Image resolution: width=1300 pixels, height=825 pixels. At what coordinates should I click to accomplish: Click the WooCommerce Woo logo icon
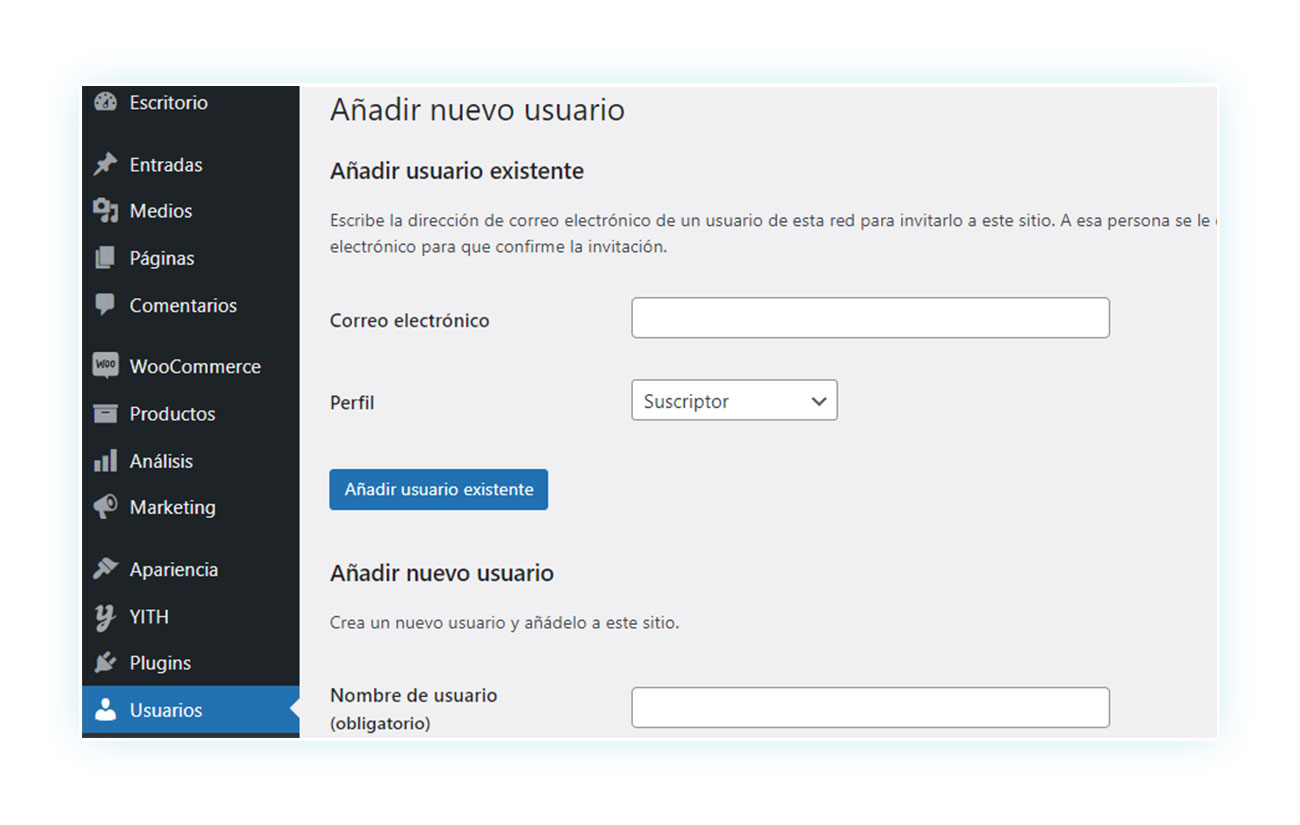click(x=105, y=366)
